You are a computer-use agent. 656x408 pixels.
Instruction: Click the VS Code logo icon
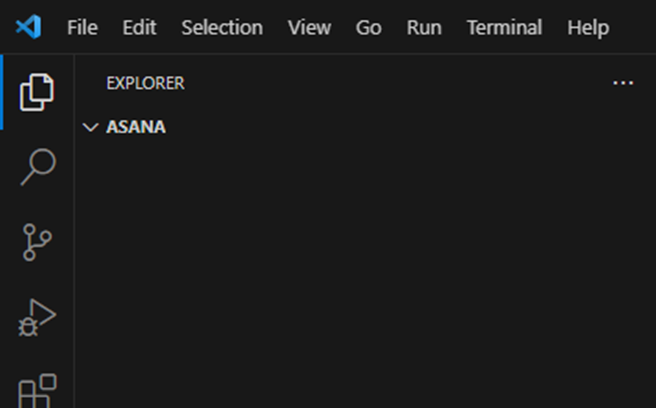(28, 27)
